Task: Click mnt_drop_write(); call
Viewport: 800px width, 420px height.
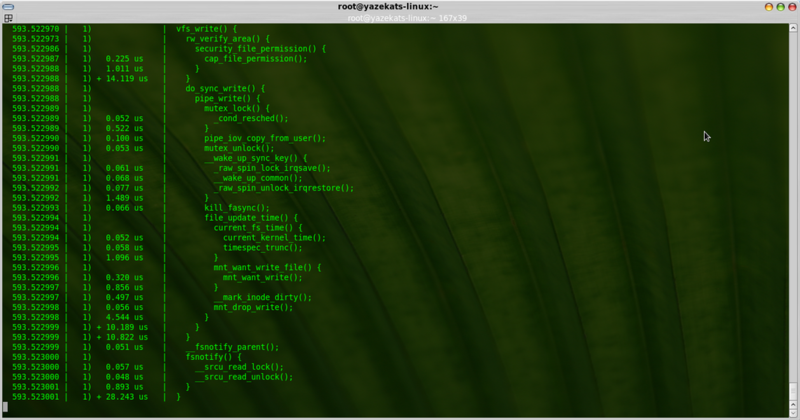Action: pyautogui.click(x=254, y=308)
